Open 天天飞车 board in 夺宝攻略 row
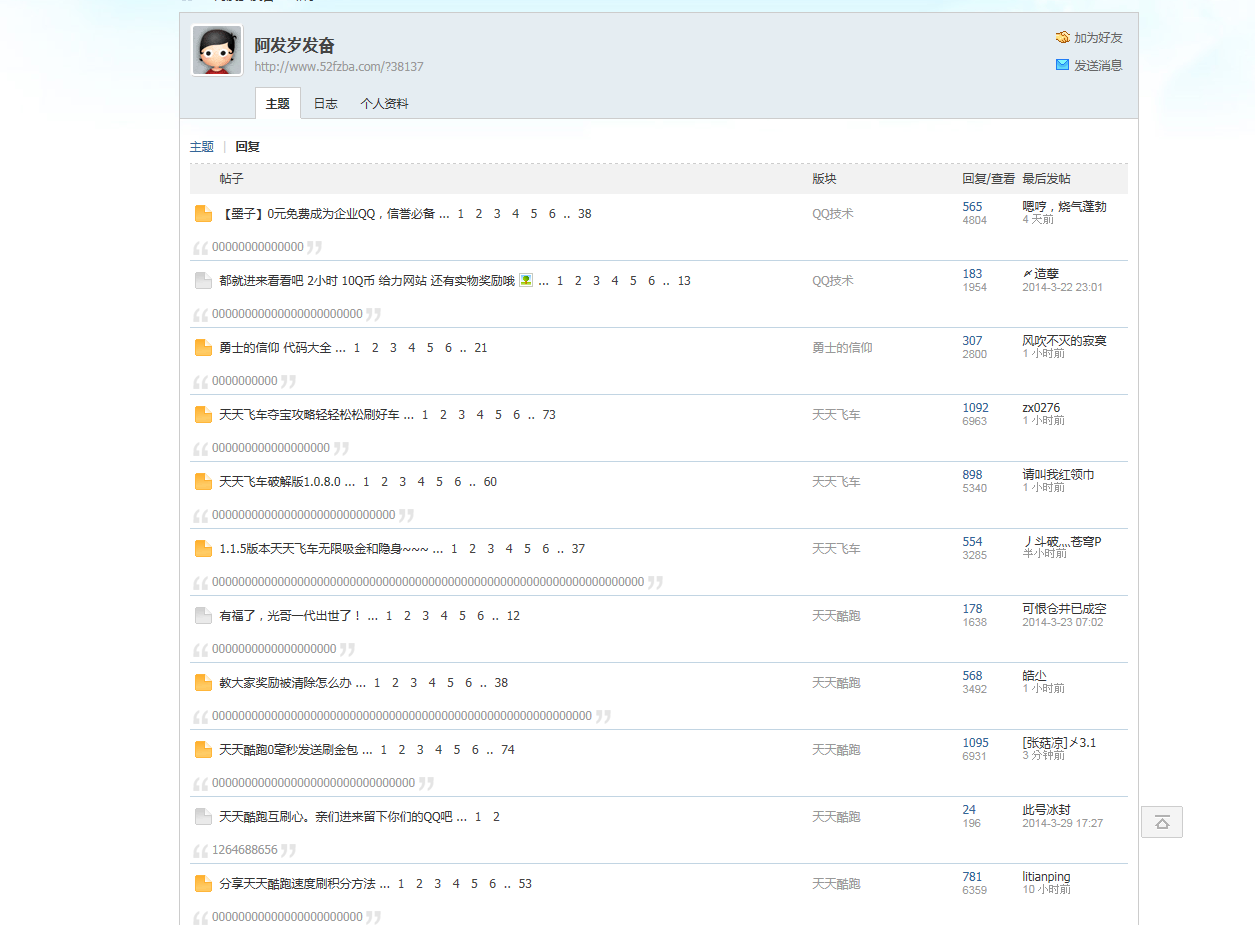This screenshot has width=1255, height=925. coord(836,414)
